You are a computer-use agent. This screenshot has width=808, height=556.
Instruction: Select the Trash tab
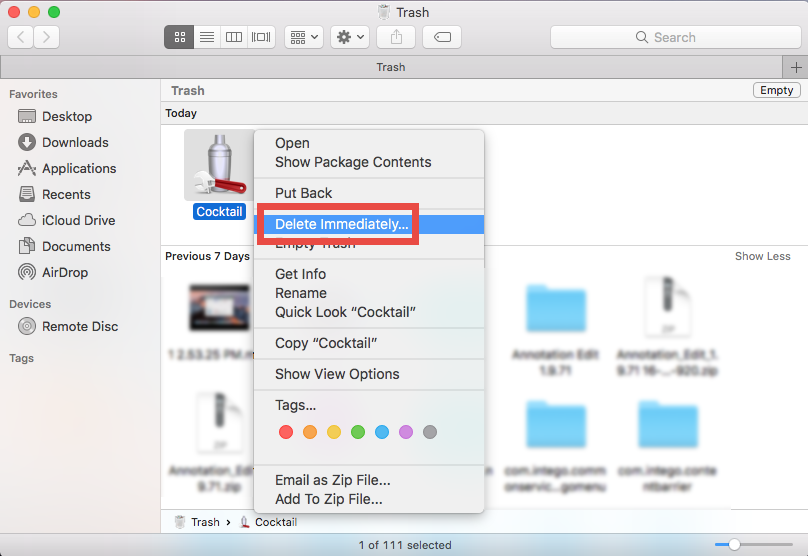[391, 68]
